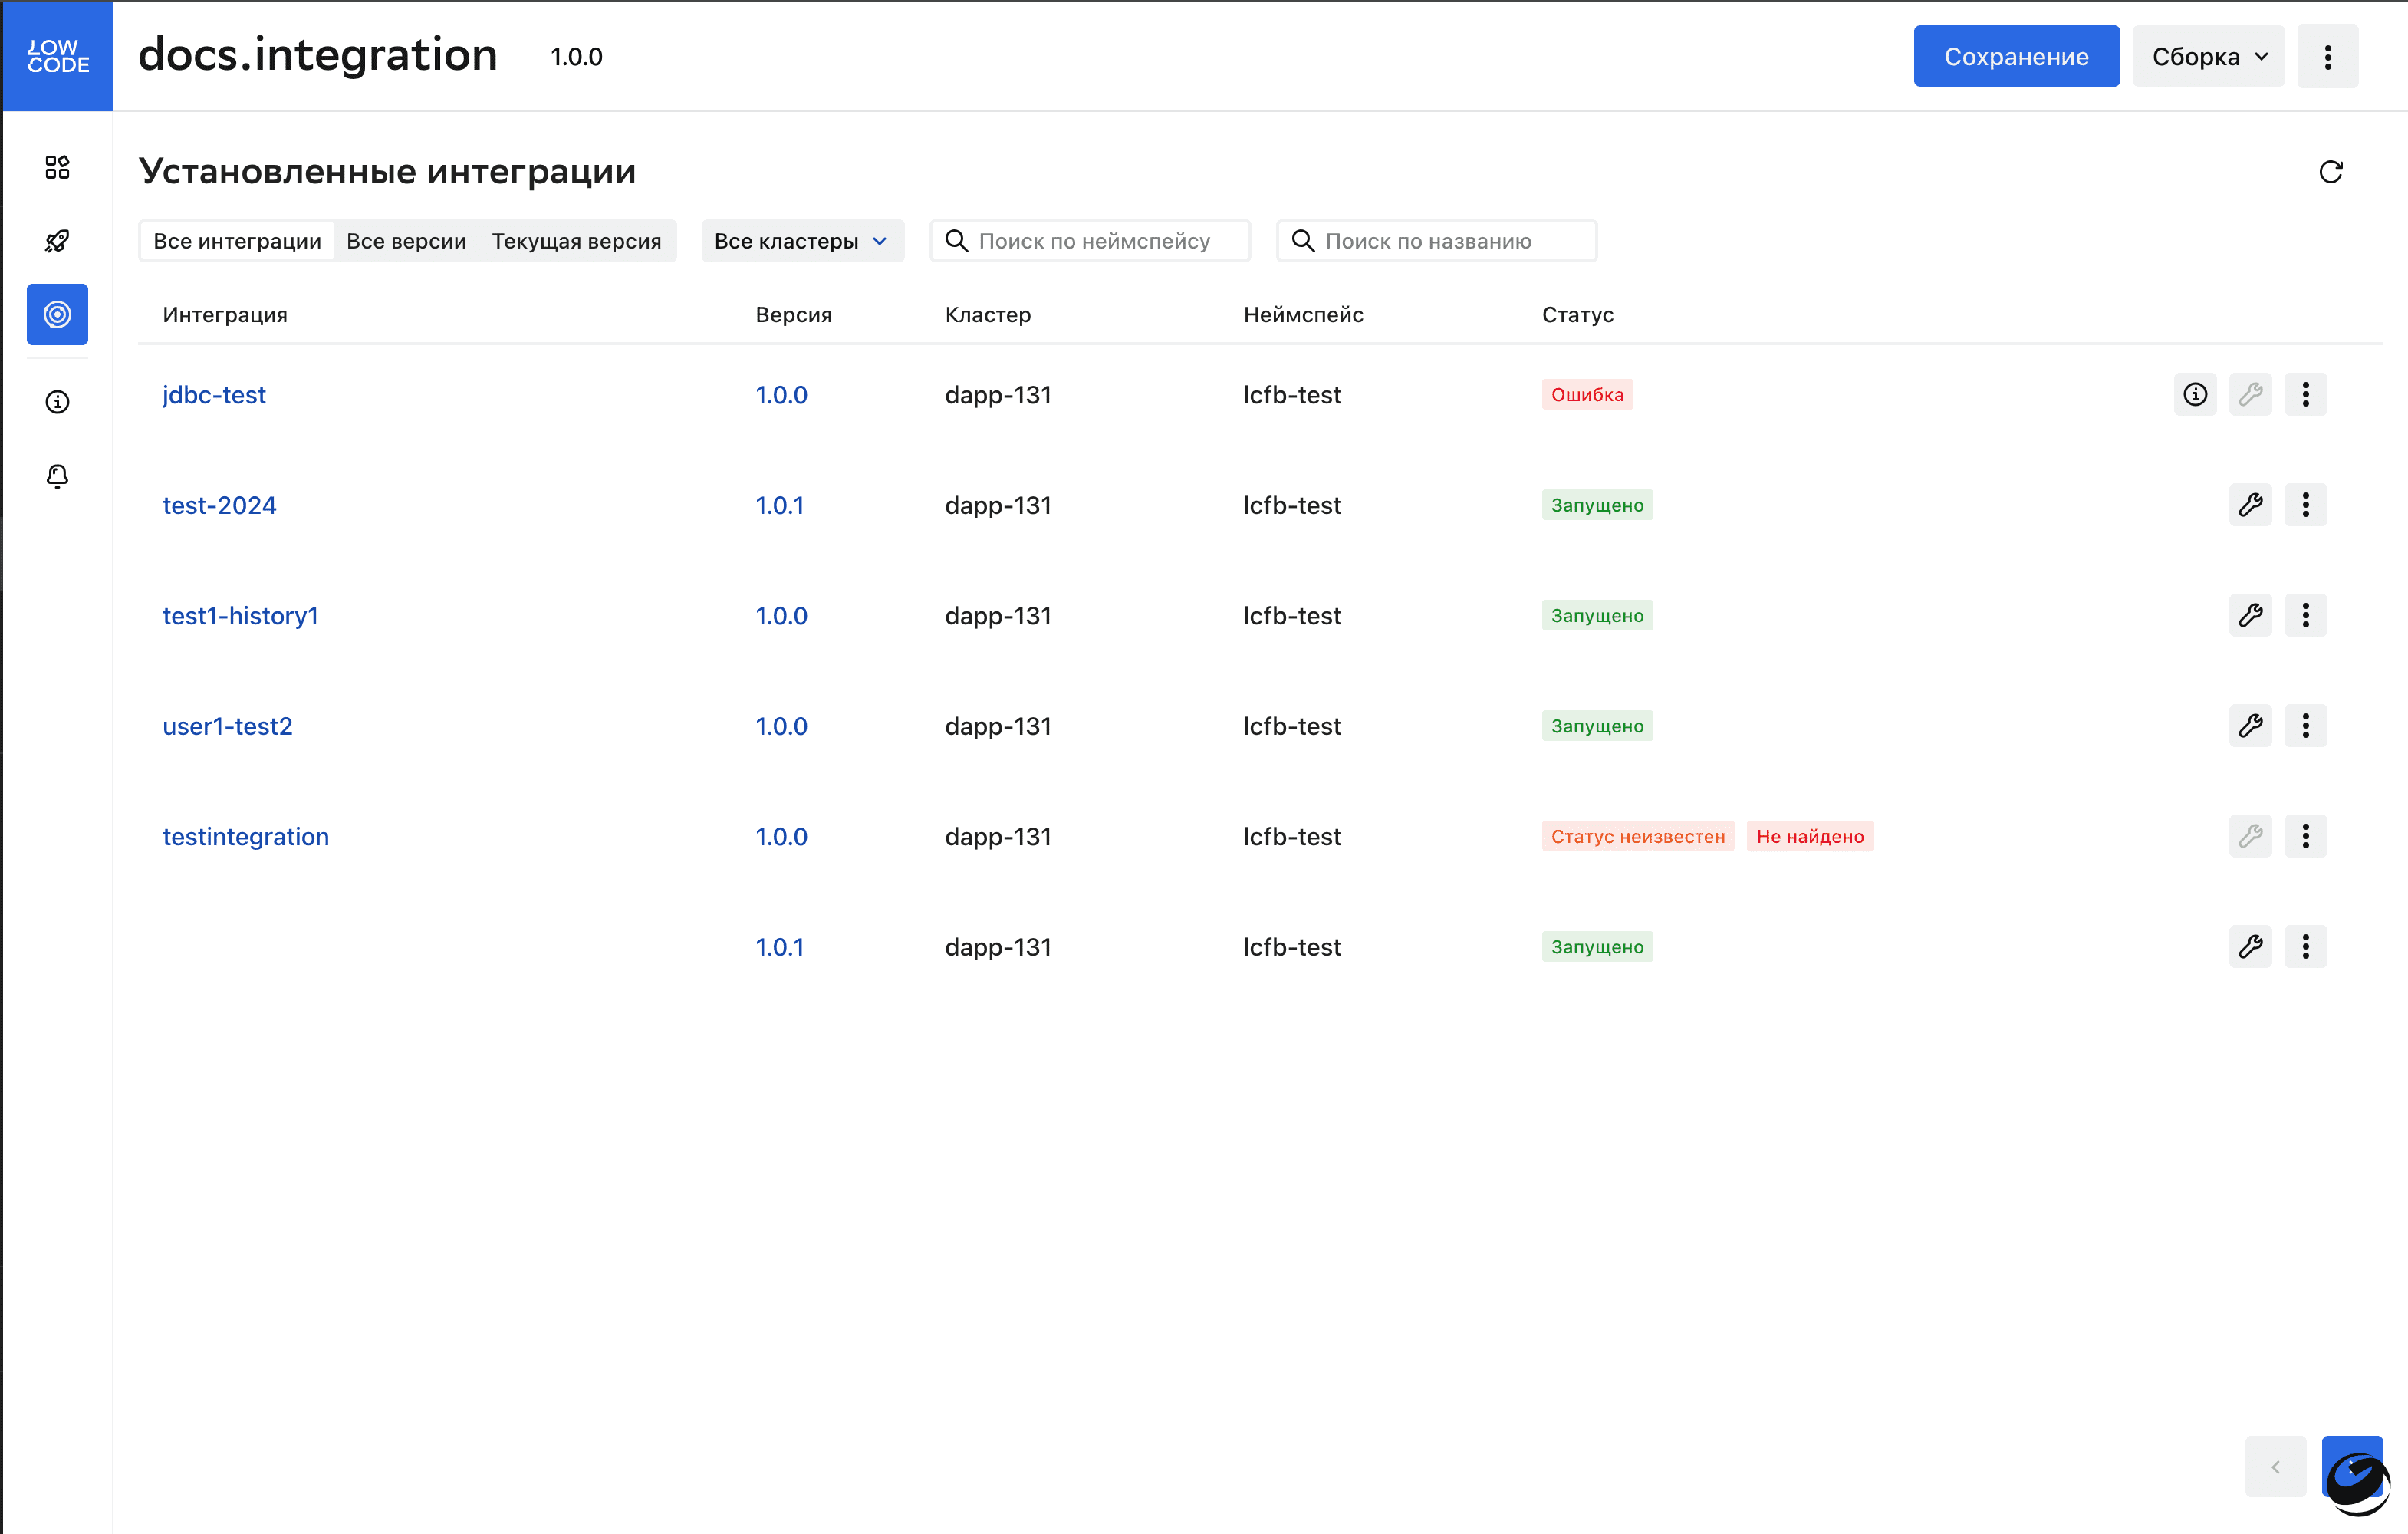Open three-dot menu for testintegration row
The image size is (2408, 1534).
click(2305, 836)
